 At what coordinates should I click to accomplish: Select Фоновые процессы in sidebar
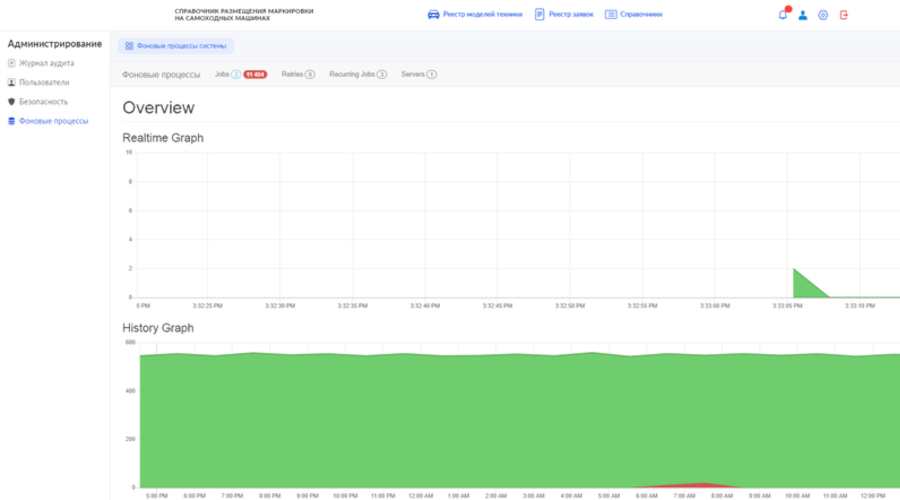[53, 121]
